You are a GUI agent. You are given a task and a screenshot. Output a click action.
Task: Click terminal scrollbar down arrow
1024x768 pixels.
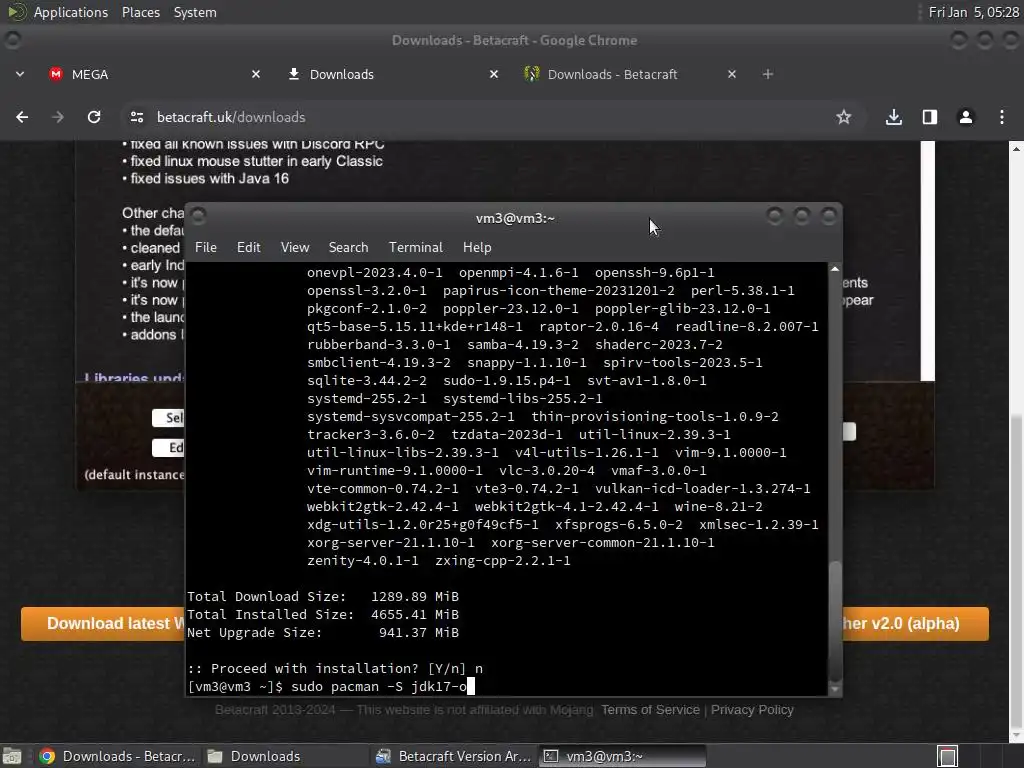(835, 689)
